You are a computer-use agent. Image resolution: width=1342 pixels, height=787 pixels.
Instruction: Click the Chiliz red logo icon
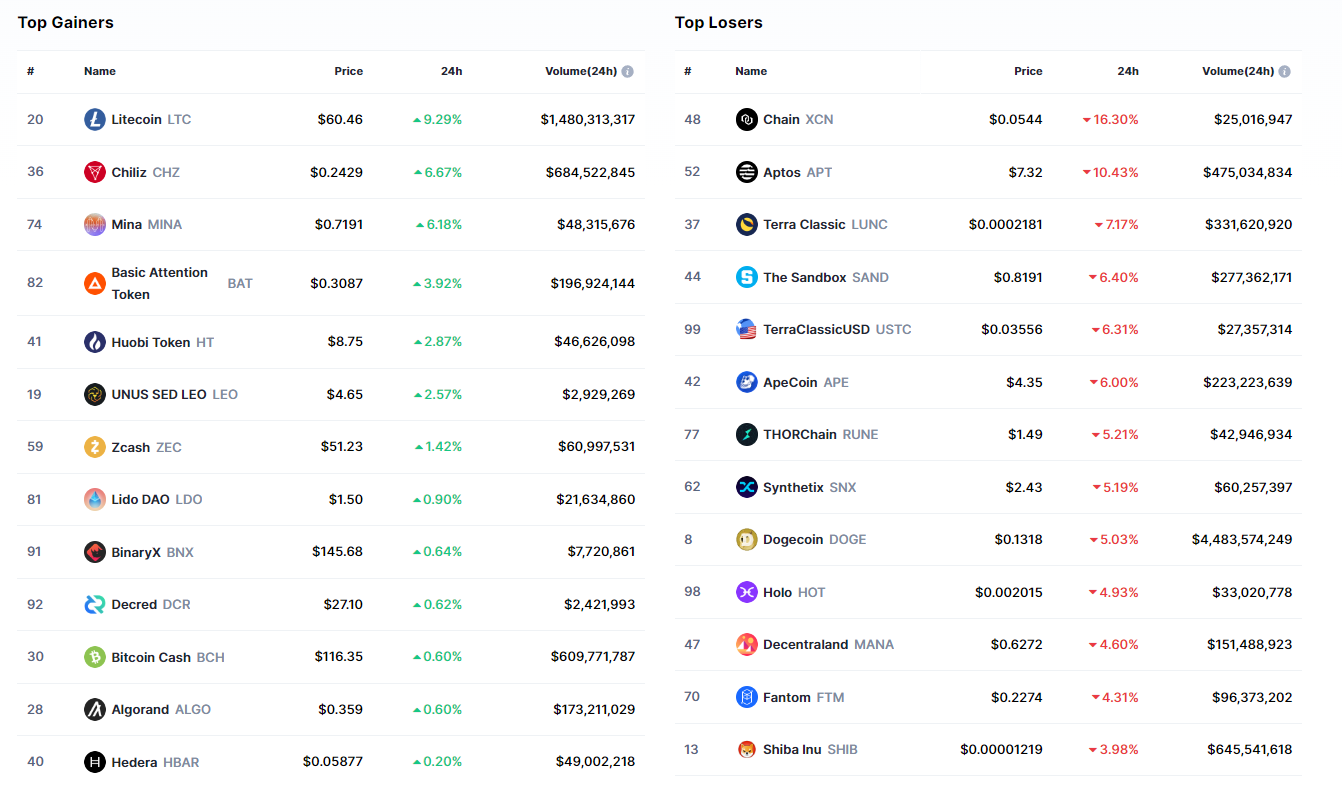pos(95,172)
